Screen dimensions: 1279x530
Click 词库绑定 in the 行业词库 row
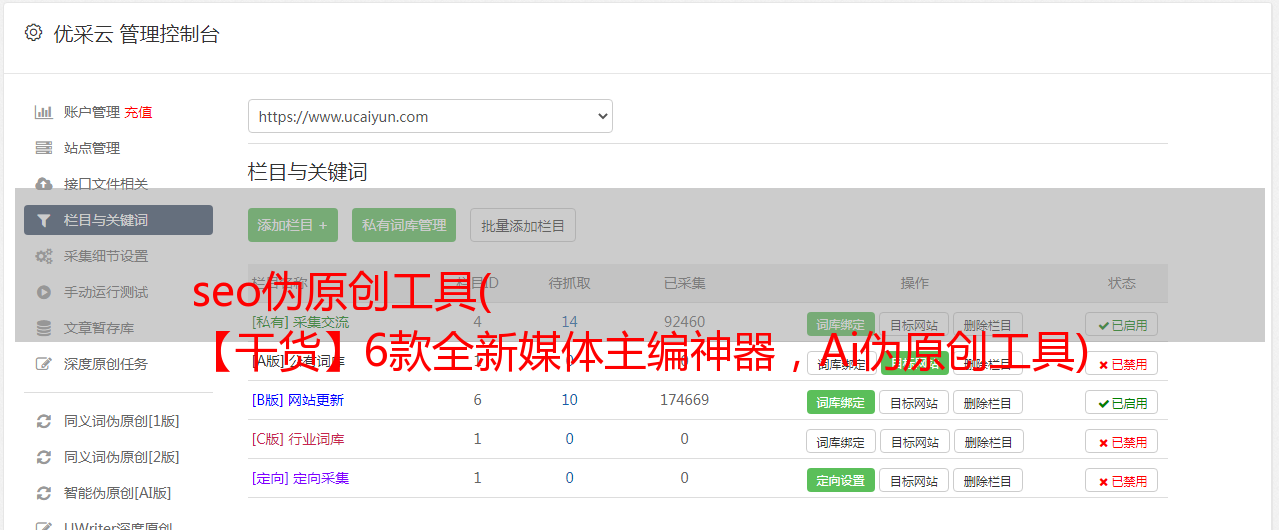coord(841,441)
